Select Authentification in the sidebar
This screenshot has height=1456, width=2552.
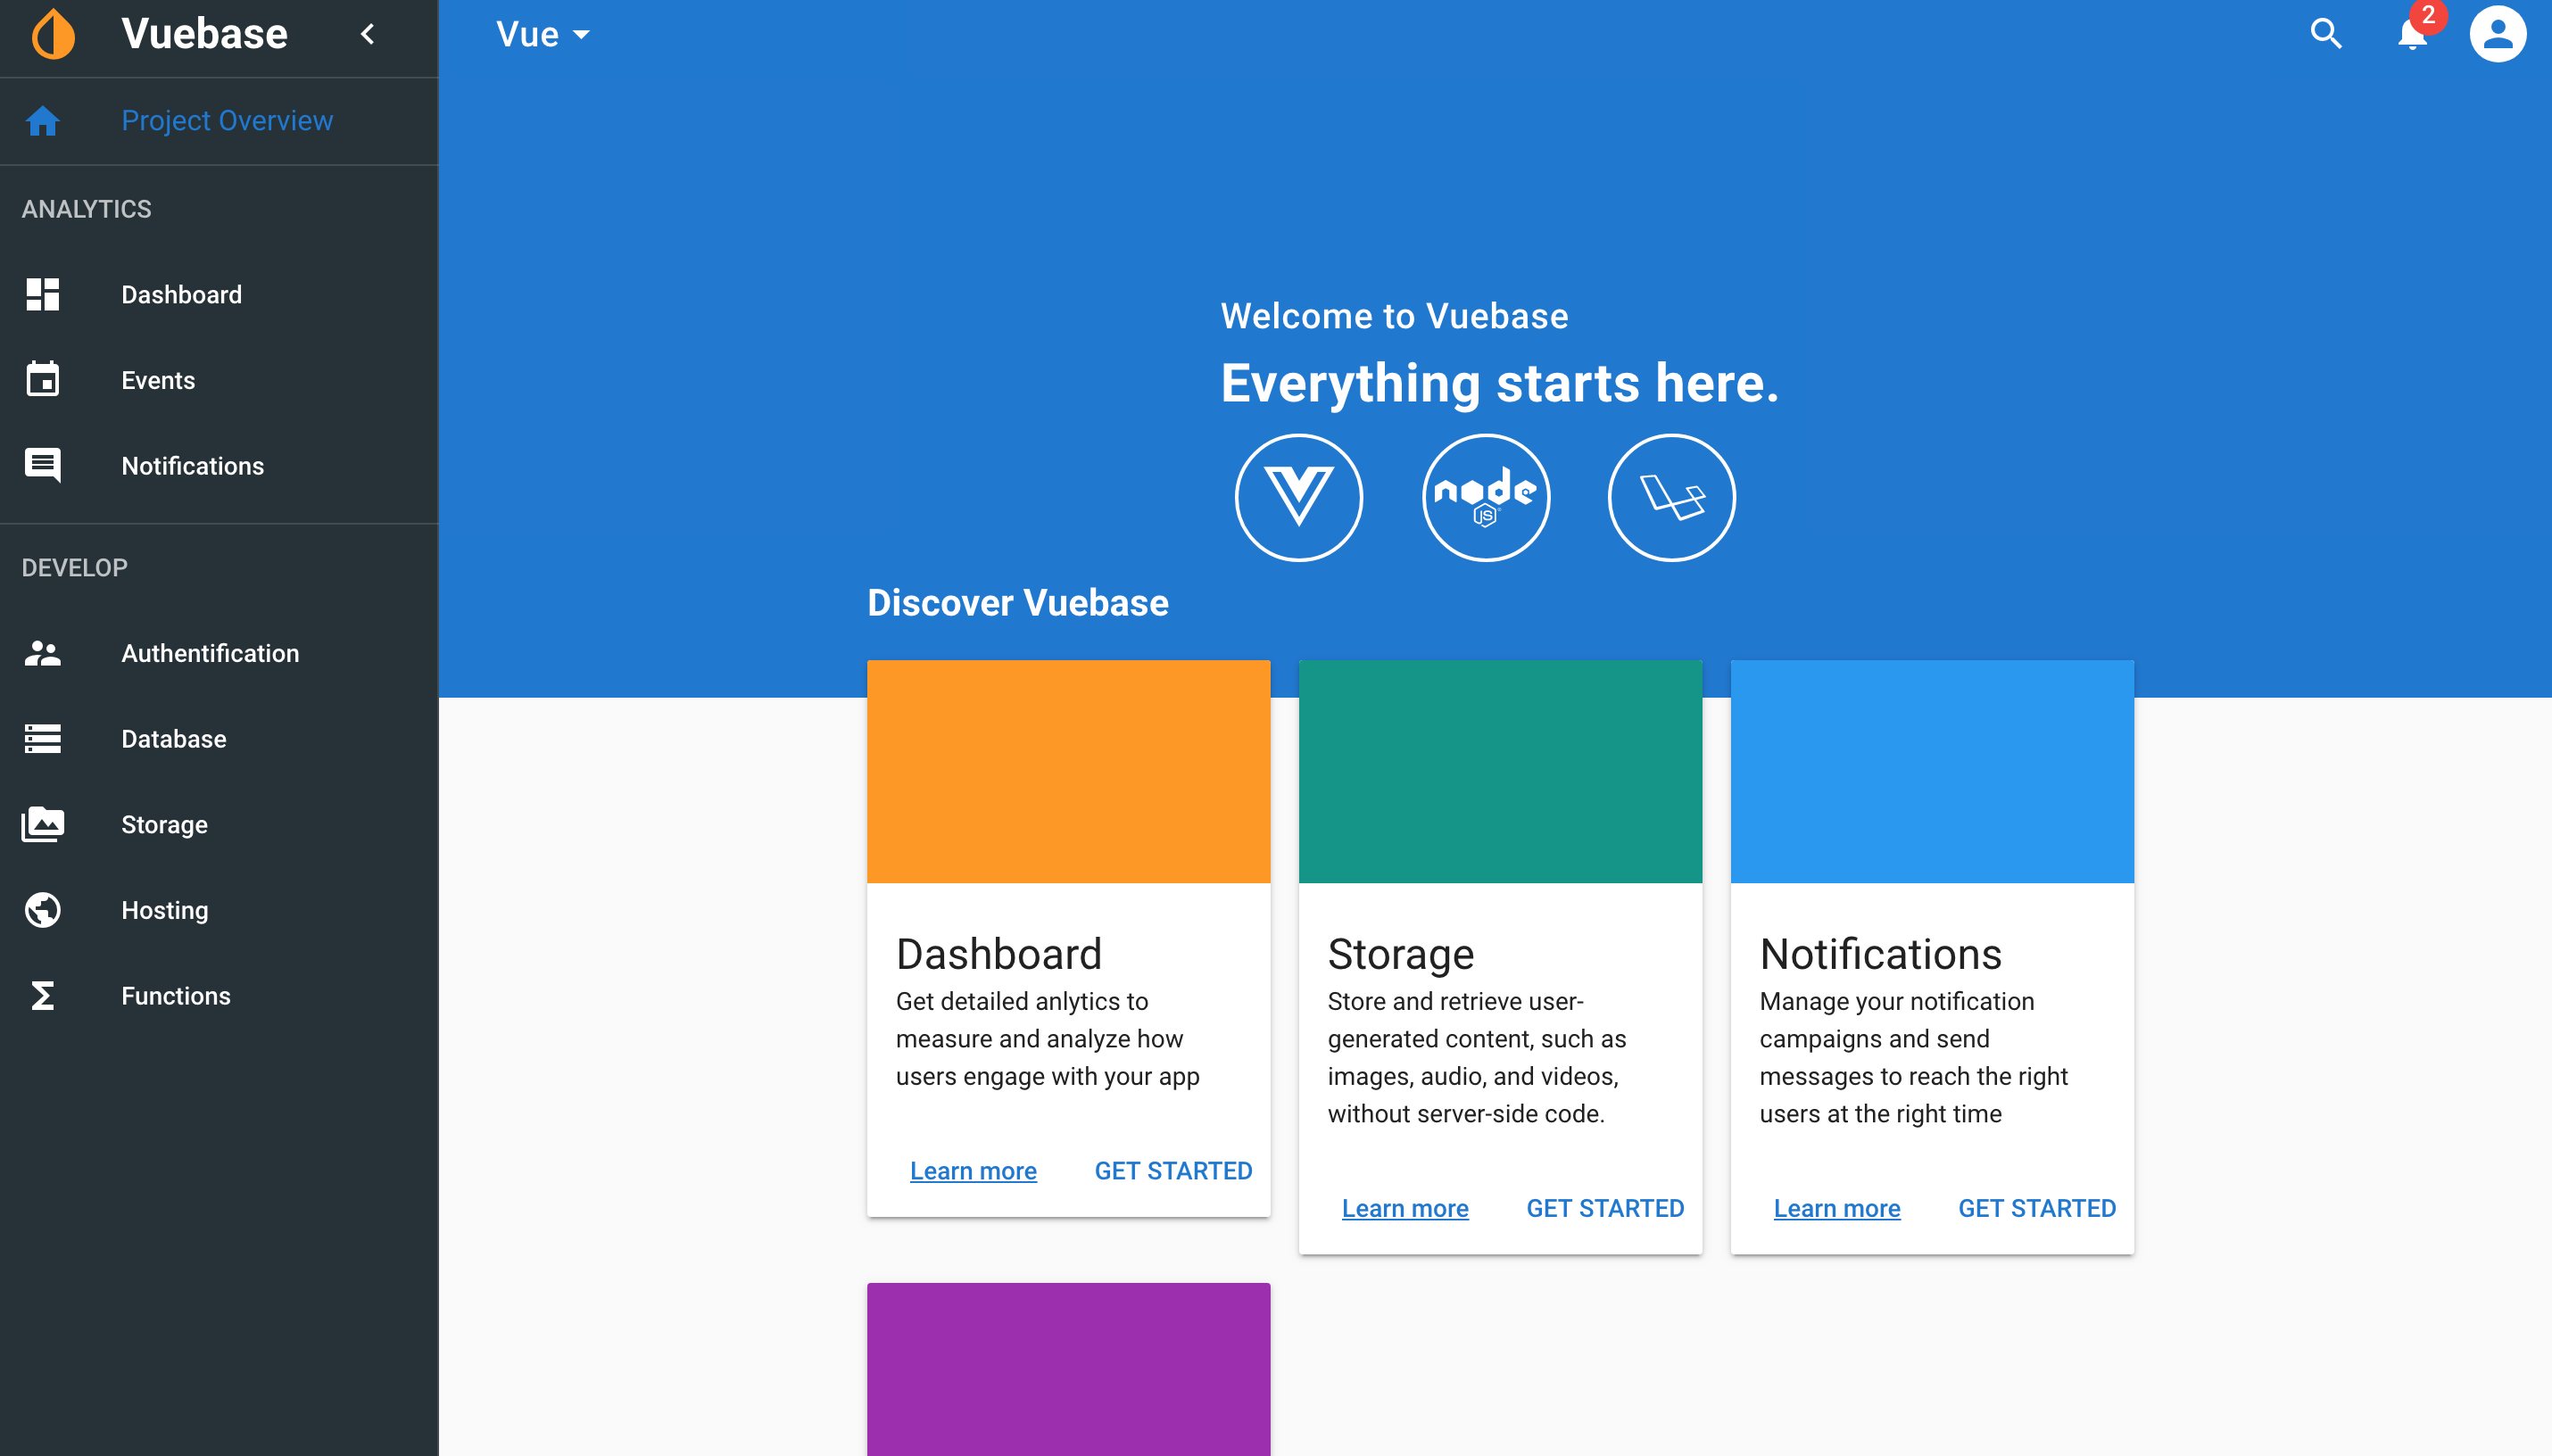pyautogui.click(x=210, y=653)
